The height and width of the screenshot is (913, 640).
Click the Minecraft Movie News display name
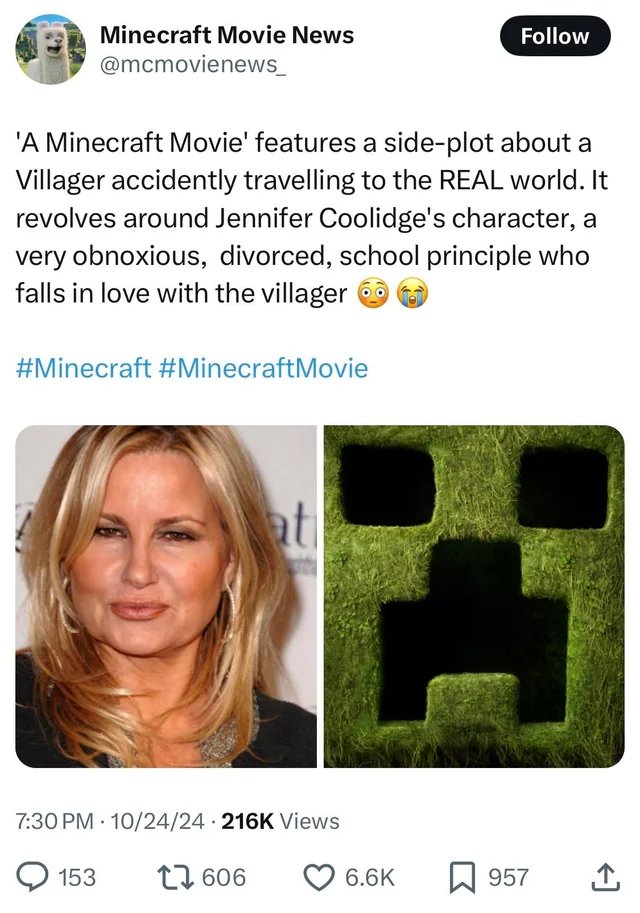227,35
